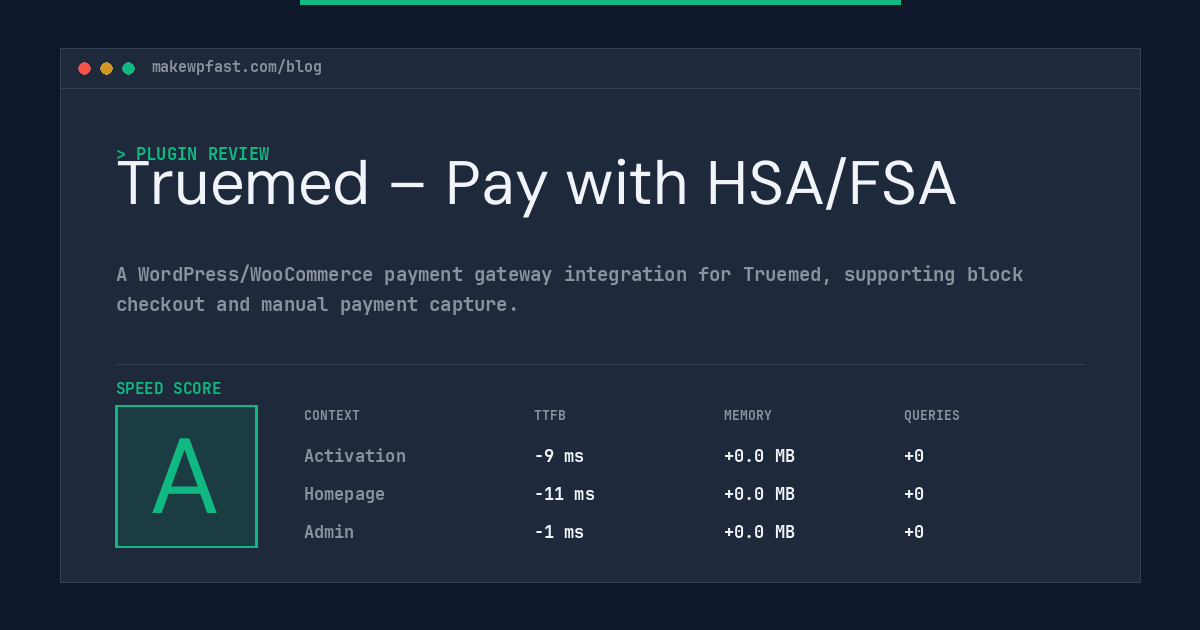This screenshot has width=1200, height=630.
Task: Click the 'QUERIES' column header
Action: tap(932, 416)
